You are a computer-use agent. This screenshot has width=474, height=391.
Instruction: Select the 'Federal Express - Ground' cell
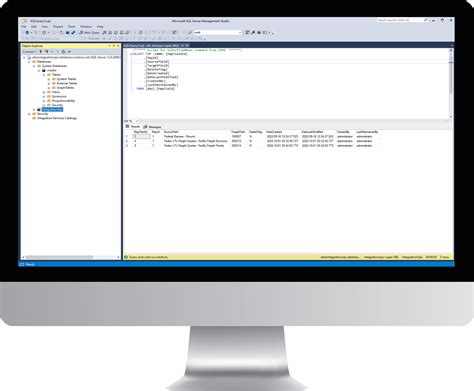[x=179, y=136]
